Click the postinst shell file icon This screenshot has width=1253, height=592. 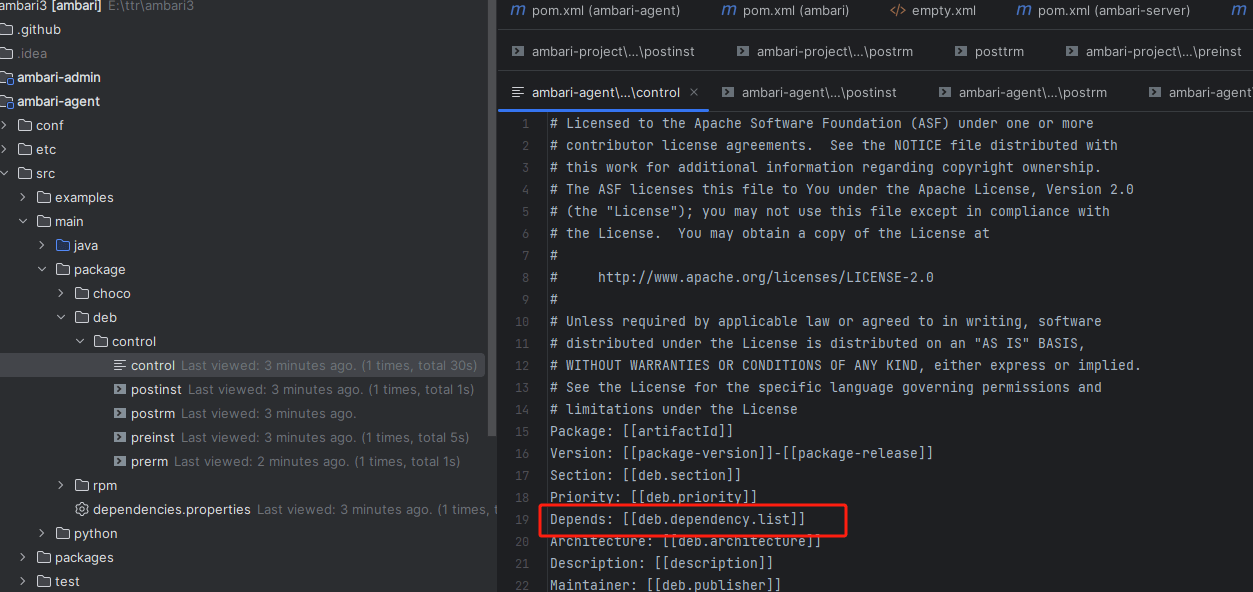(120, 389)
